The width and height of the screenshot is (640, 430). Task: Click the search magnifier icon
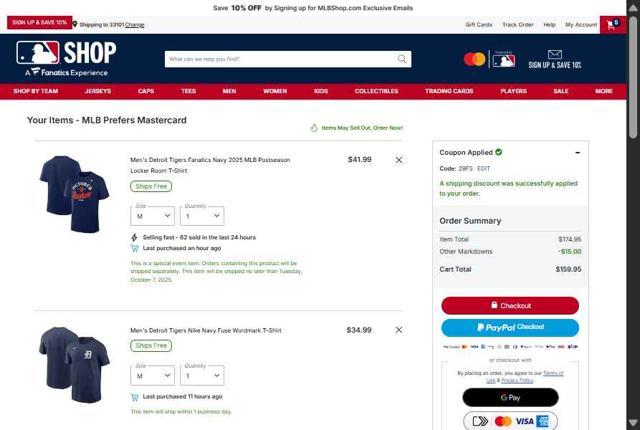click(x=402, y=59)
